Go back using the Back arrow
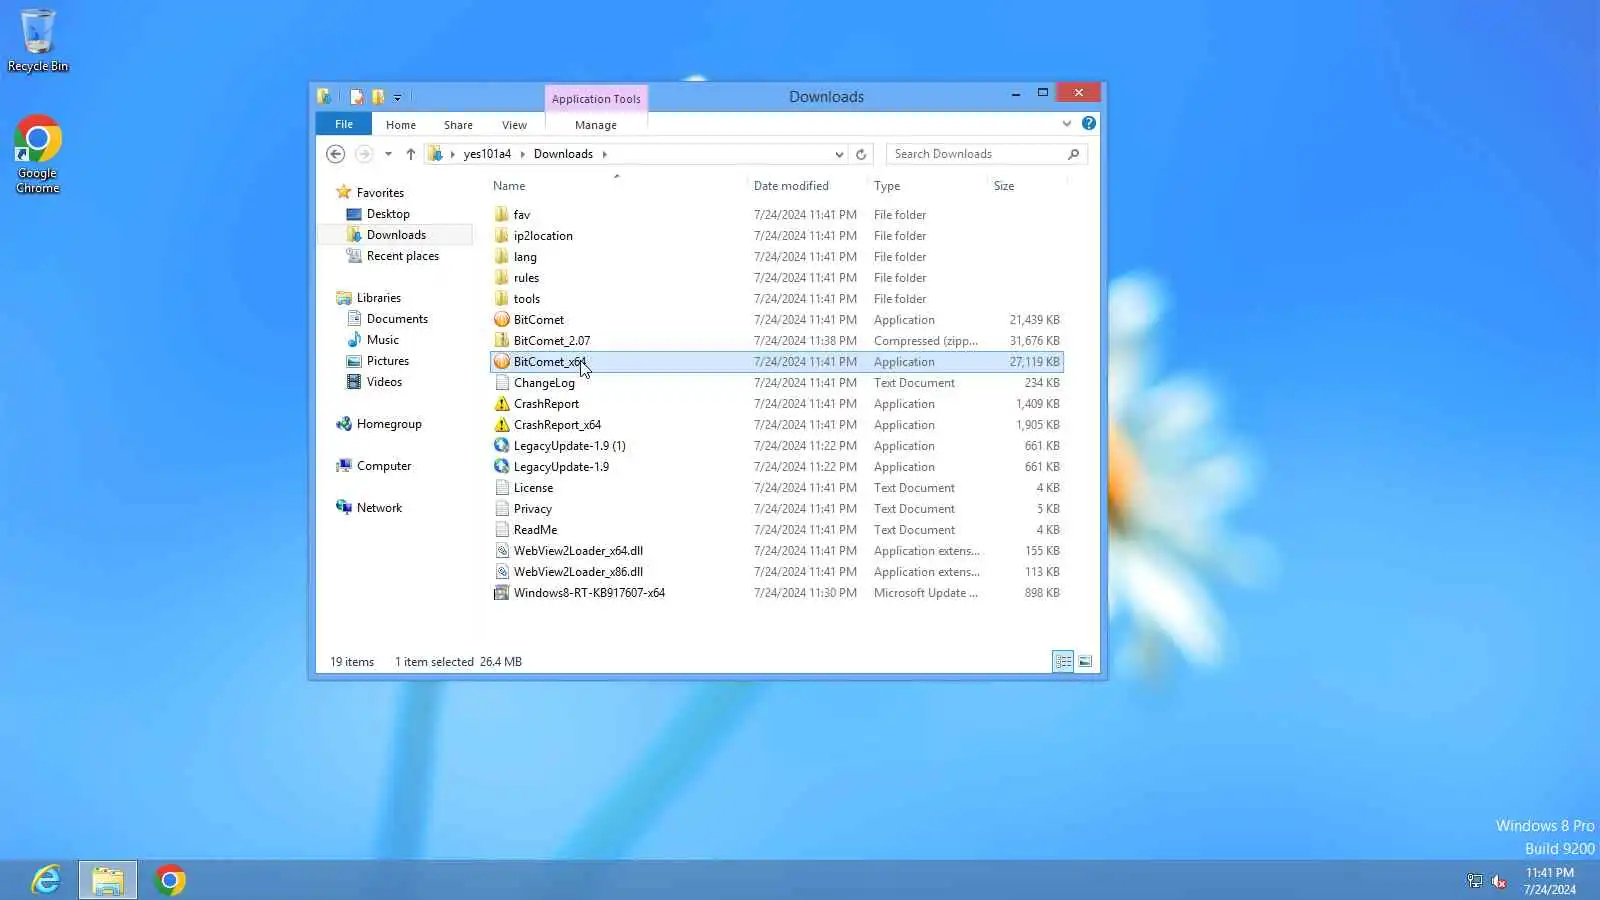1600x900 pixels. (336, 154)
